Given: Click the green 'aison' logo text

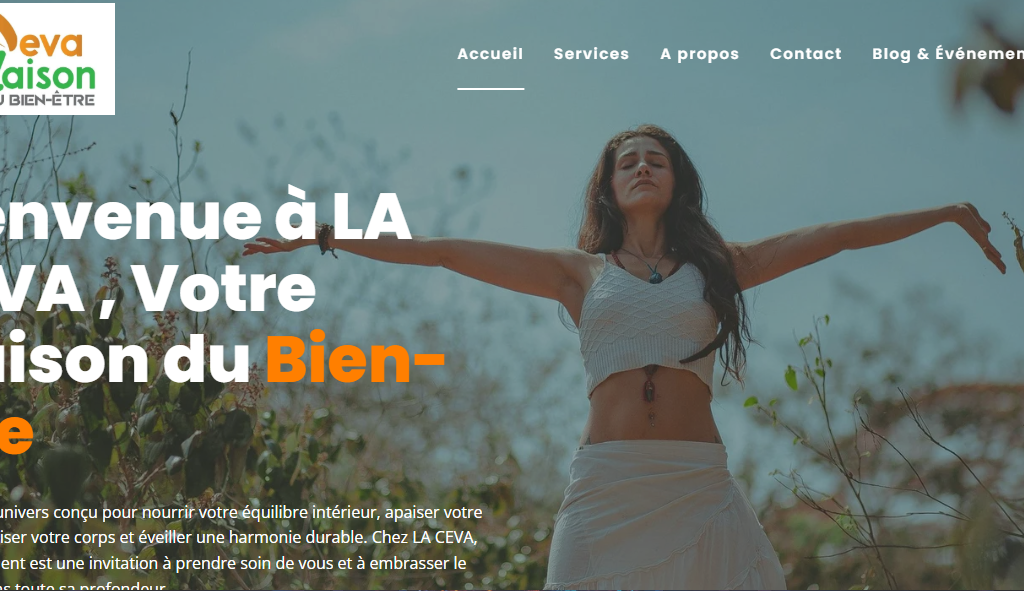Looking at the screenshot, I should click(x=49, y=75).
